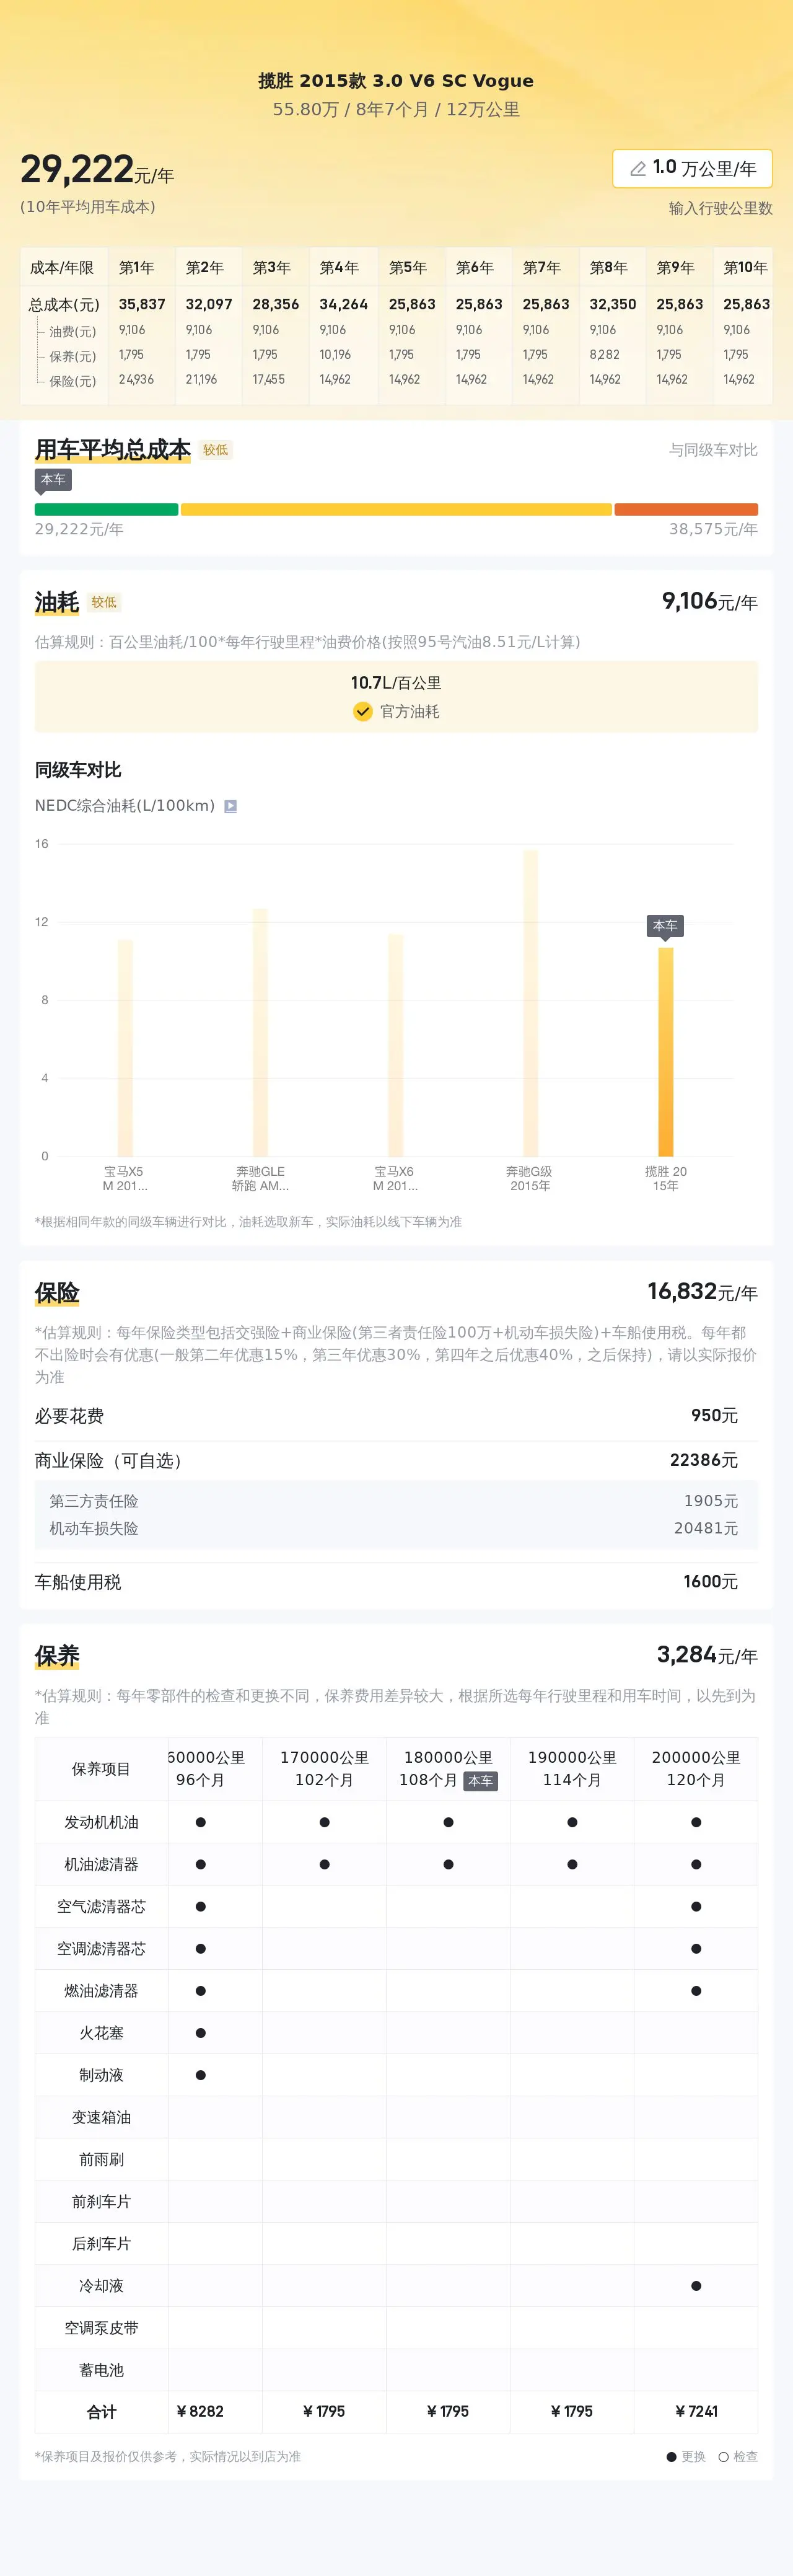Tap the 车船使用税 1600元 row

tap(396, 1582)
